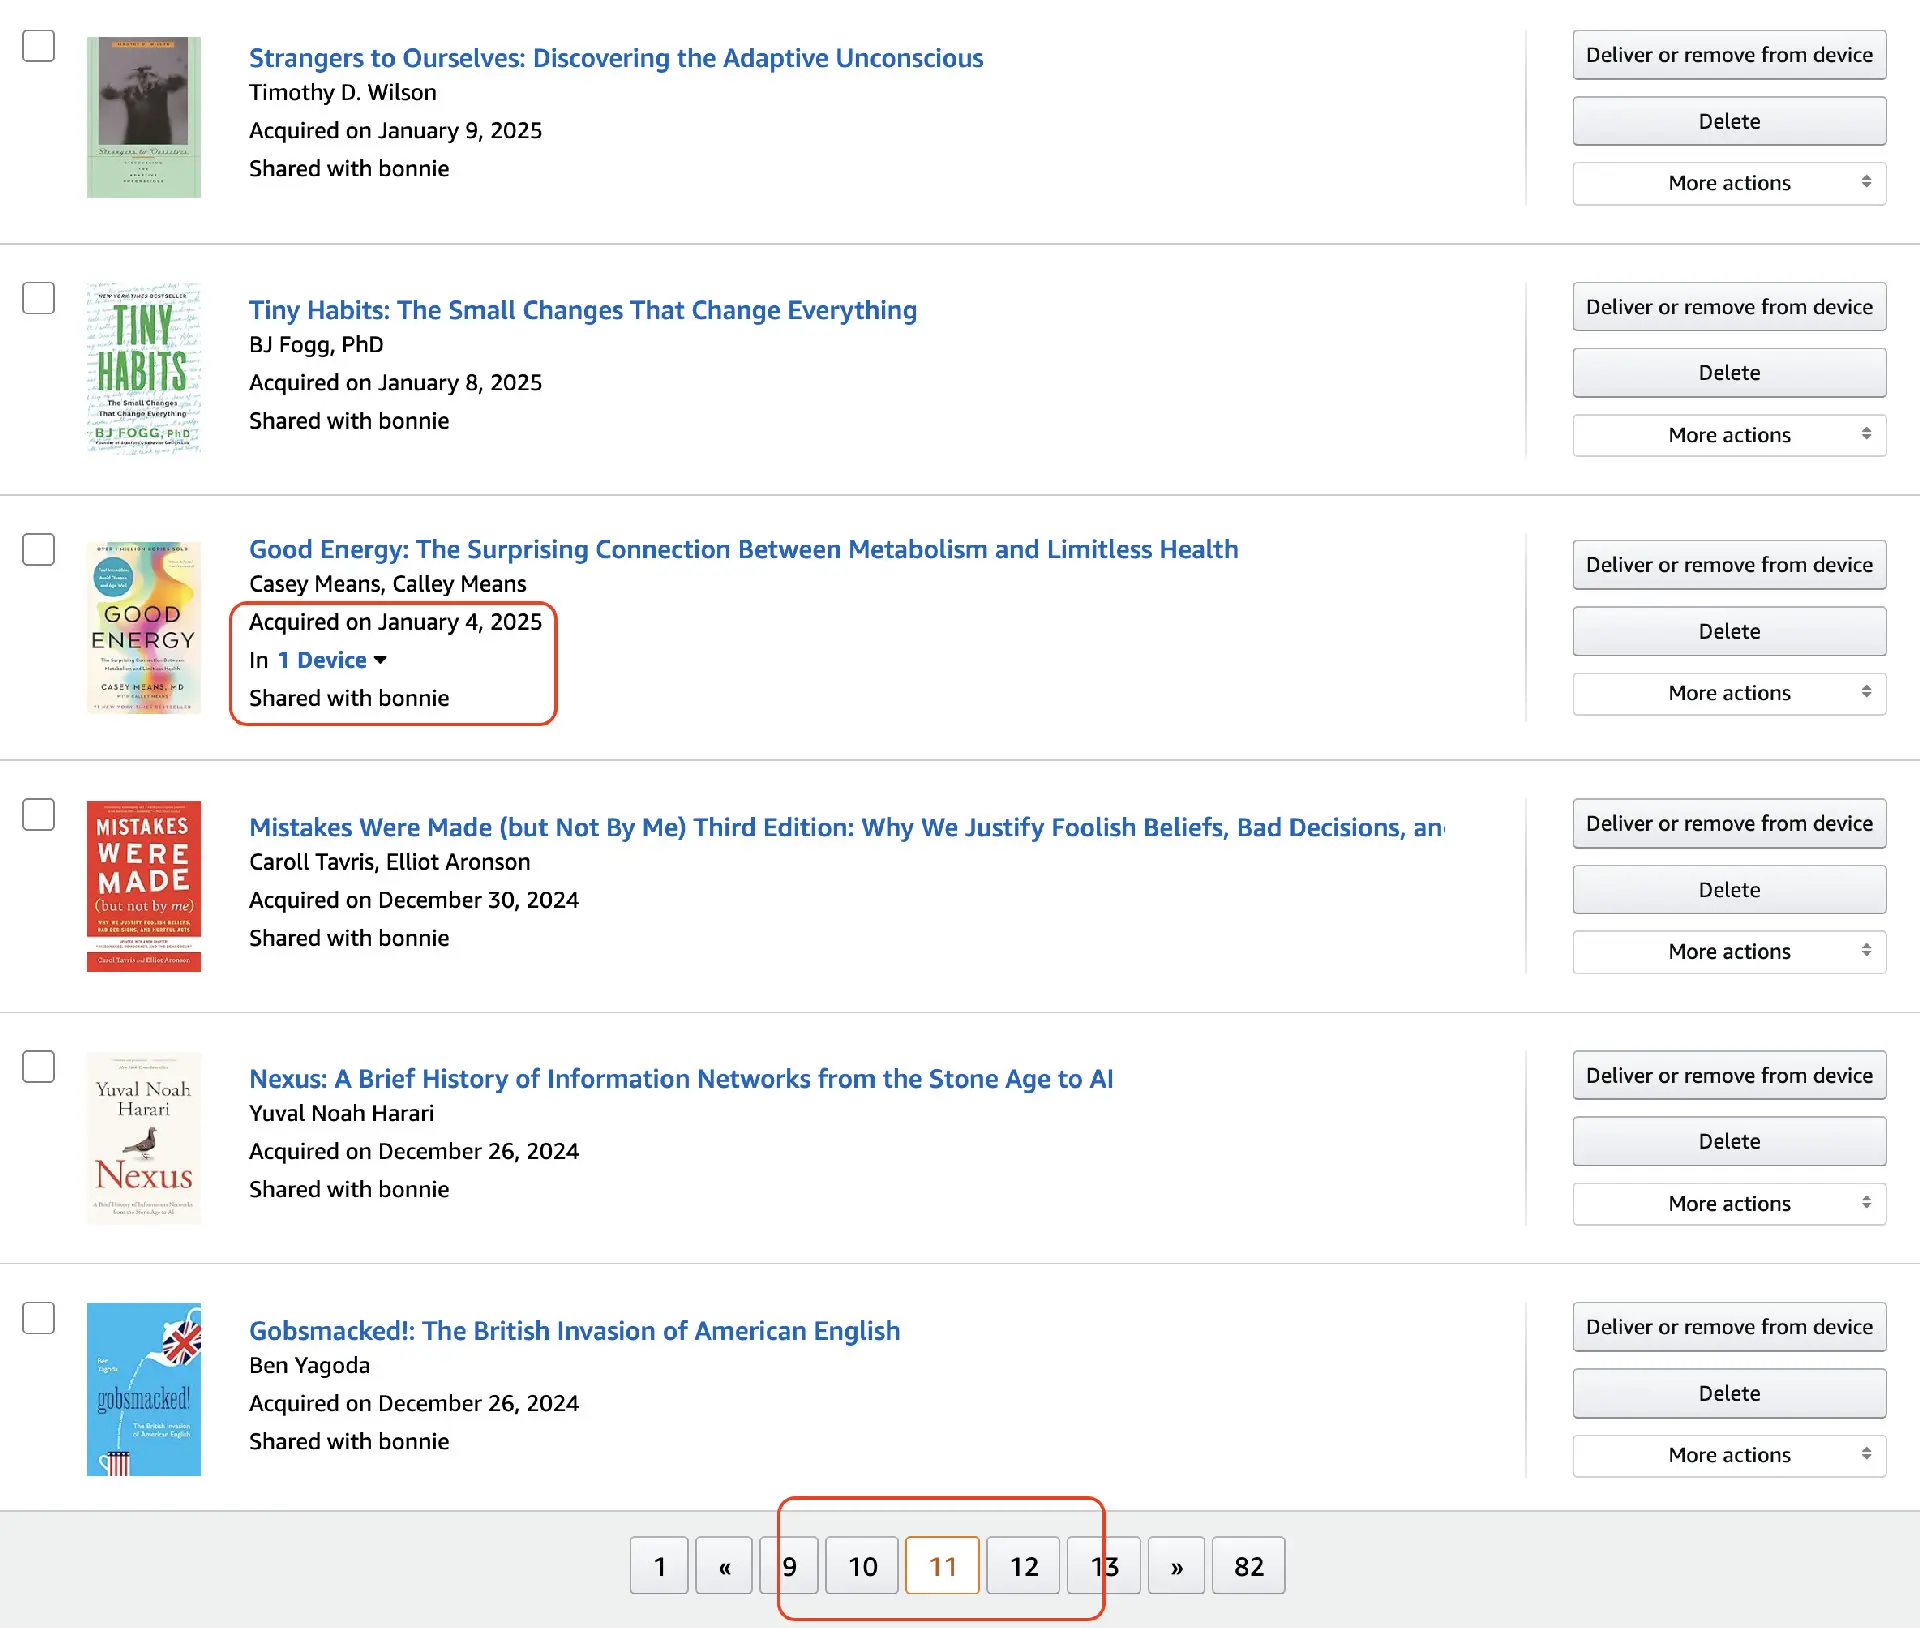
Task: Click the Nexus book cover thumbnail
Action: pyautogui.click(x=143, y=1138)
